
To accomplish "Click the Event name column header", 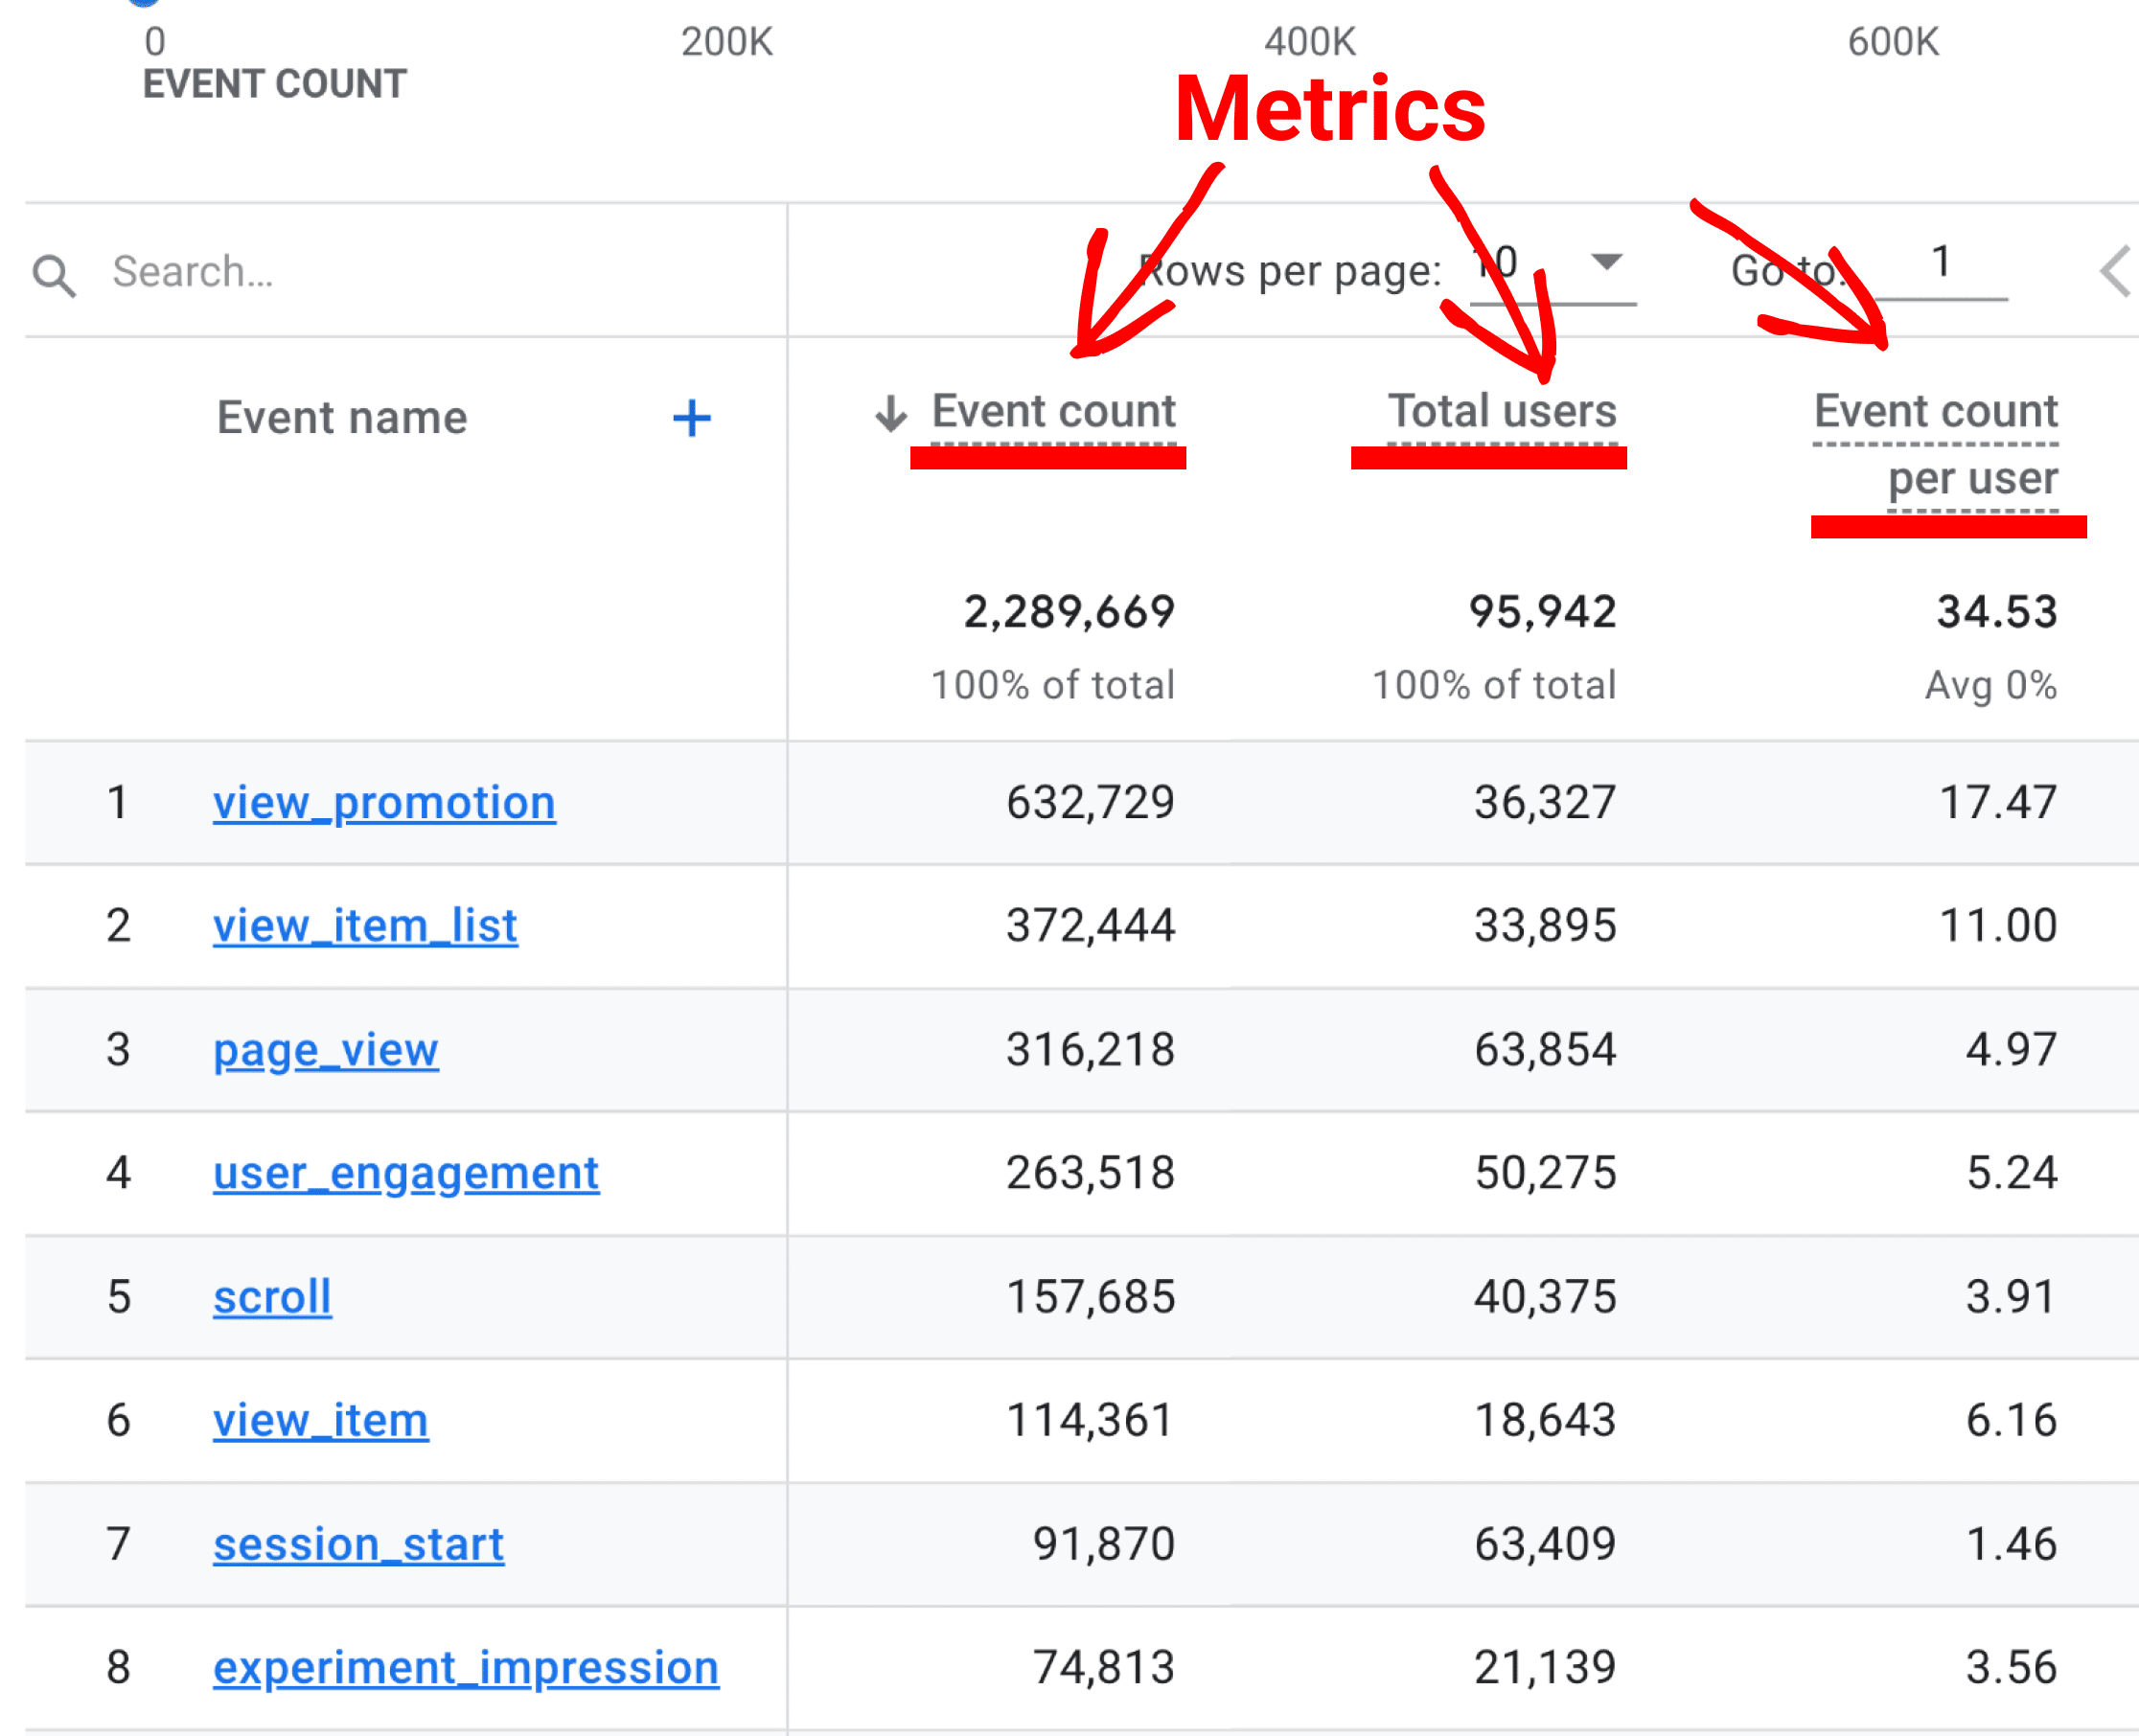I will coord(342,417).
